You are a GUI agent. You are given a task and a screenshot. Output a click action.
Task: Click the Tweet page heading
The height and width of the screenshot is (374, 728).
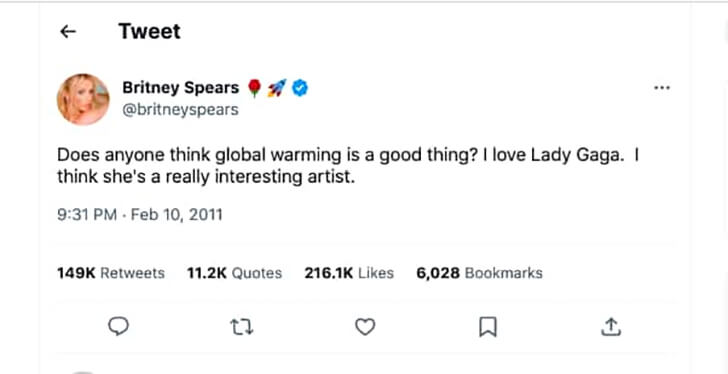pyautogui.click(x=150, y=32)
